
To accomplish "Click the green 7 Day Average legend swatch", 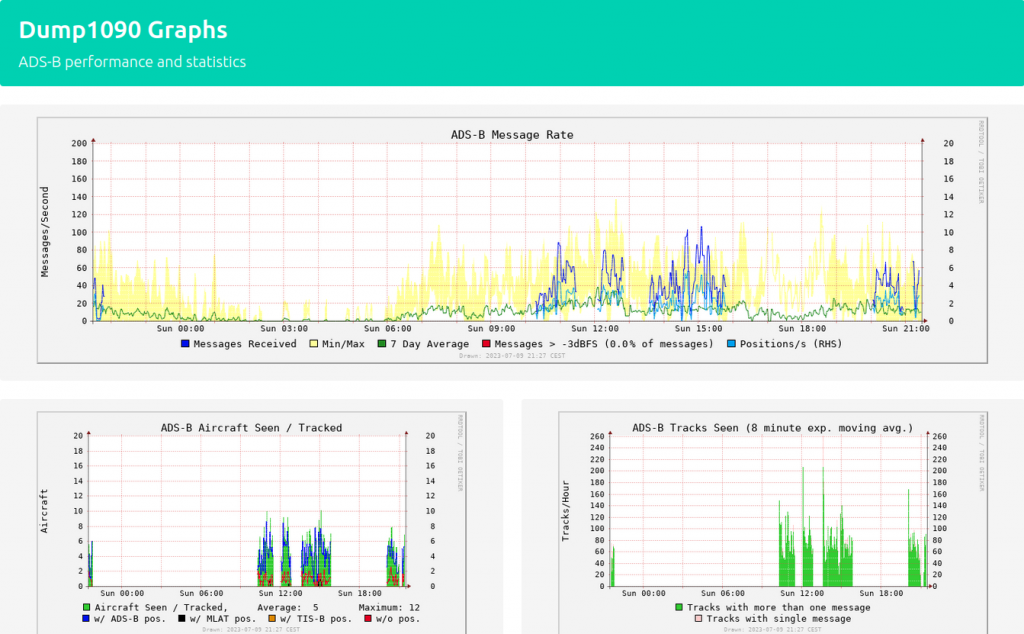I will click(x=382, y=343).
